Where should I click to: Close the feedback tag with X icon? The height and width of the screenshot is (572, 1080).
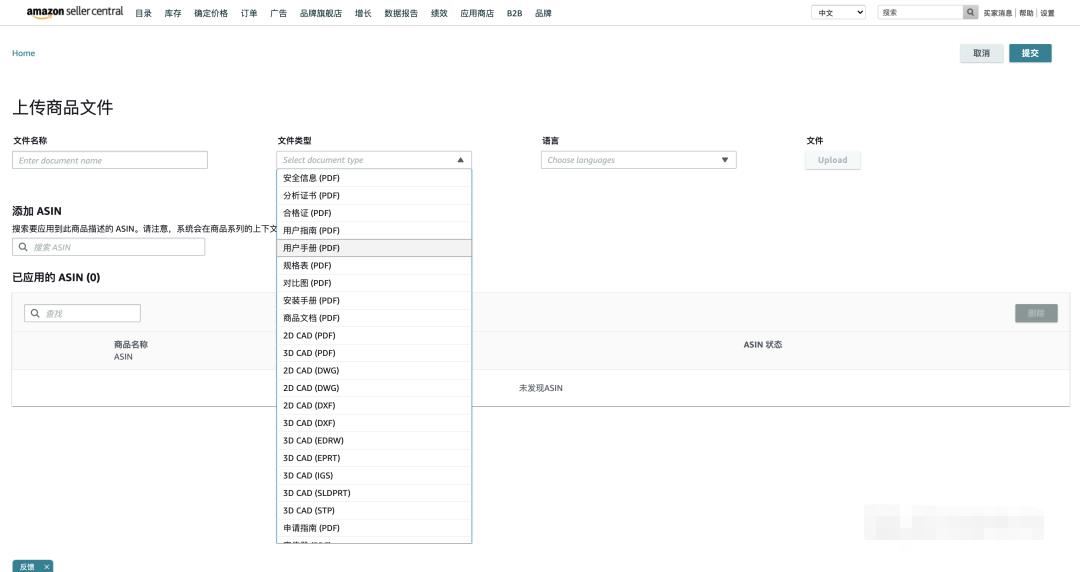click(46, 566)
